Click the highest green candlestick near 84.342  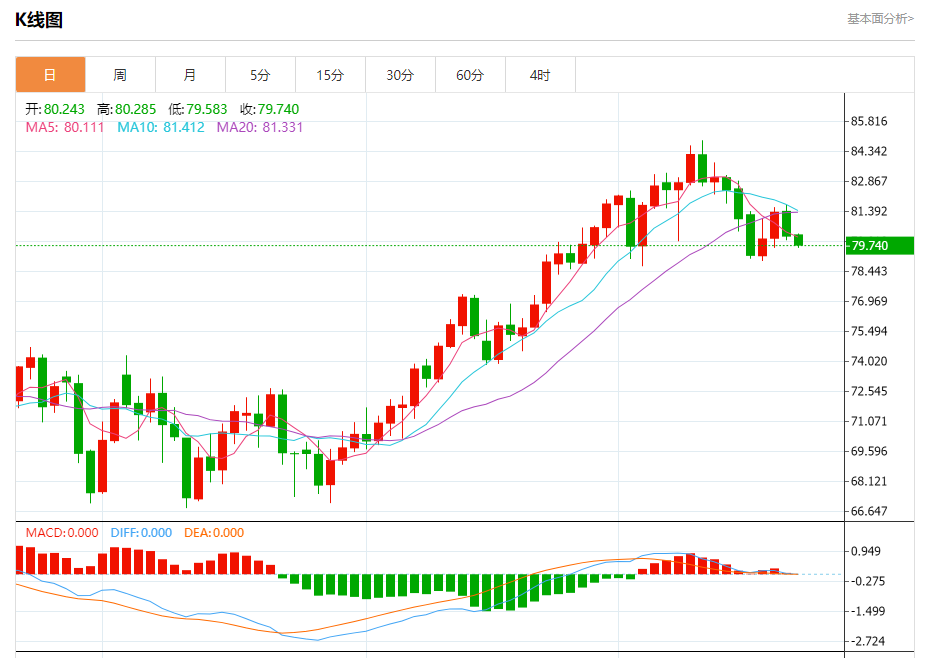[702, 167]
